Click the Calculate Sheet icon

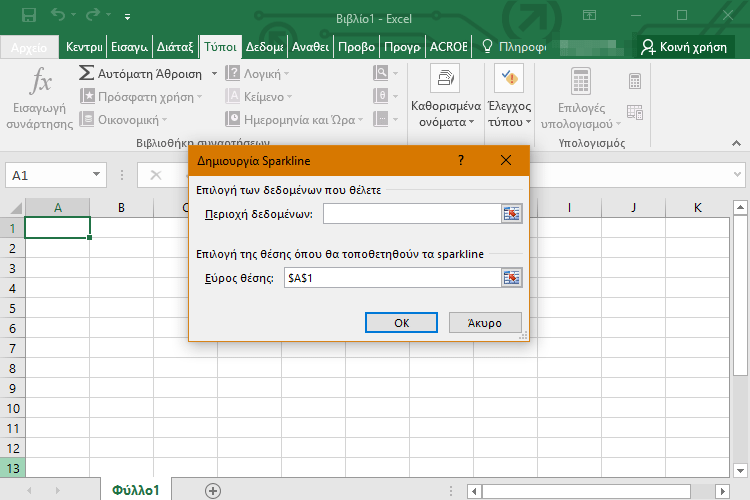(x=635, y=112)
